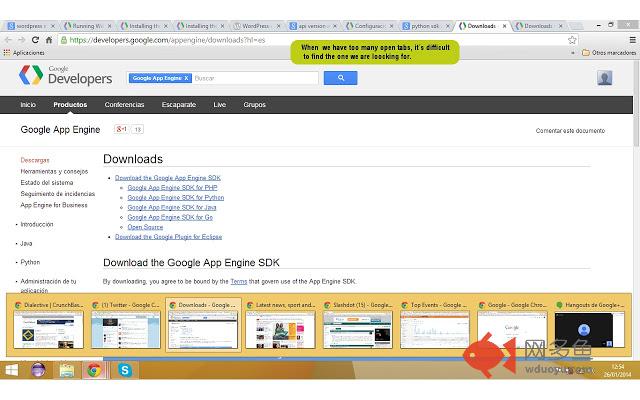Image resolution: width=640 pixels, height=400 pixels.
Task: Open the Conferencias navigation item
Action: pyautogui.click(x=124, y=105)
